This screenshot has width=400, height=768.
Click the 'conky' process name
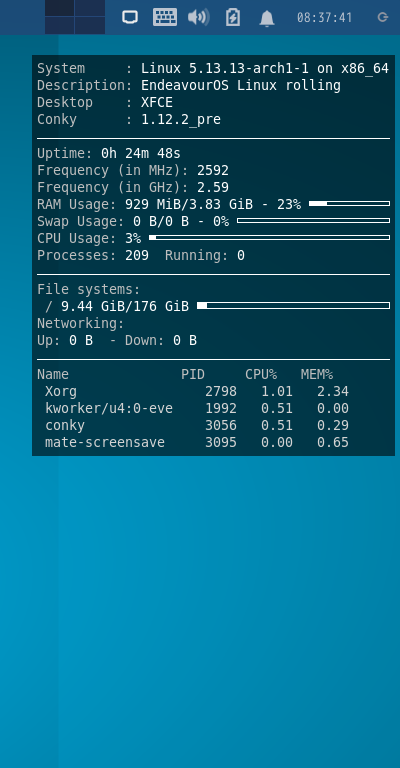coord(65,426)
